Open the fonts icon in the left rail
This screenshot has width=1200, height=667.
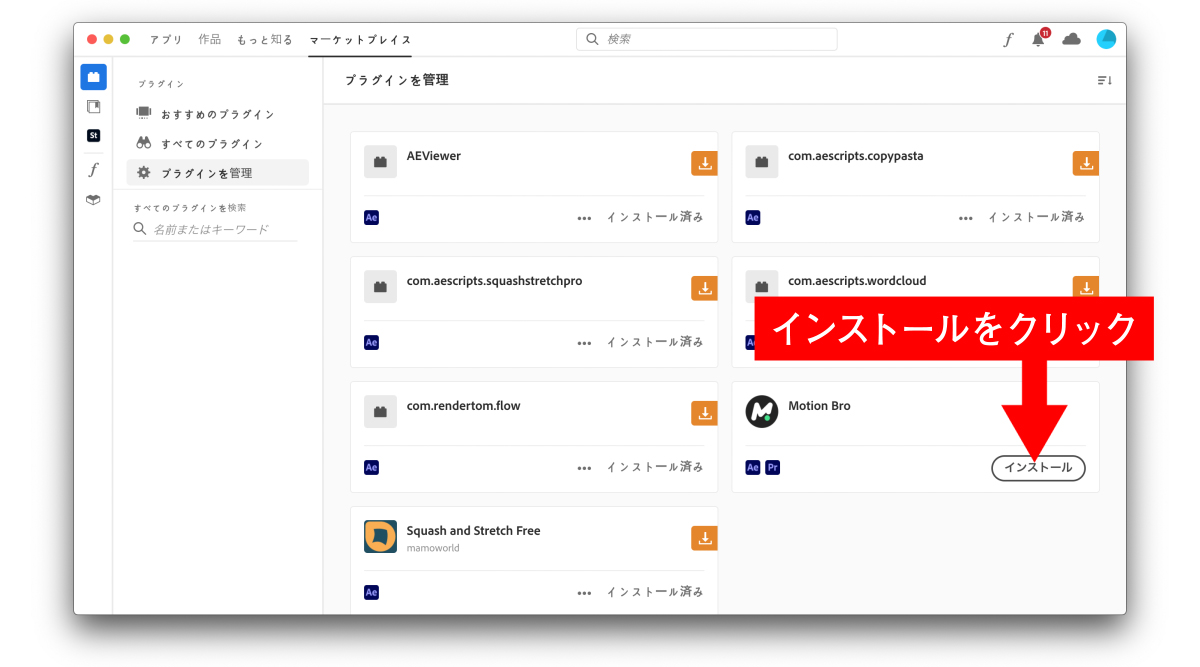point(93,169)
